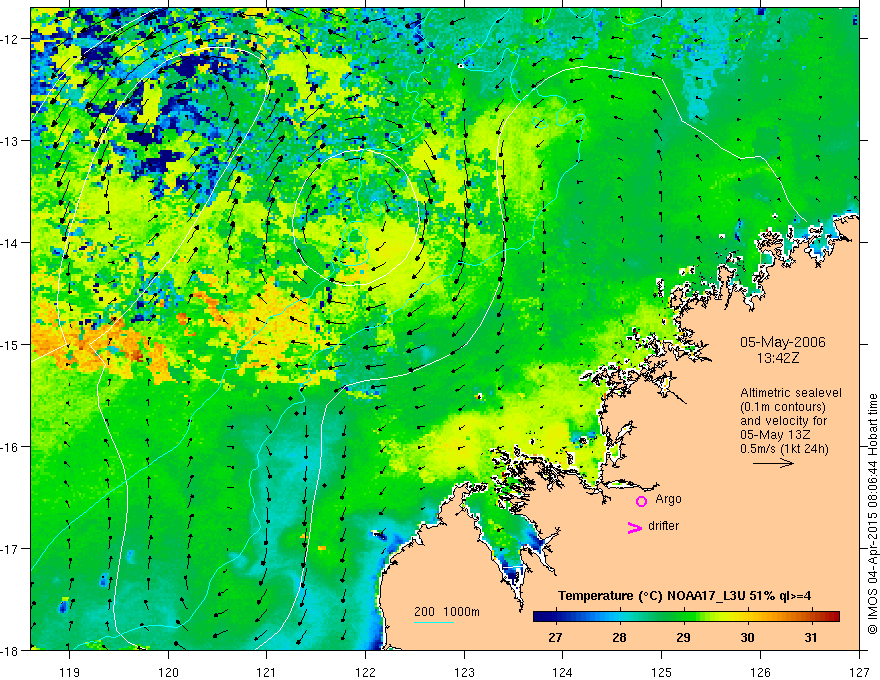Click the longitude label 126
Screen dimensions: 880x680
[x=760, y=672]
